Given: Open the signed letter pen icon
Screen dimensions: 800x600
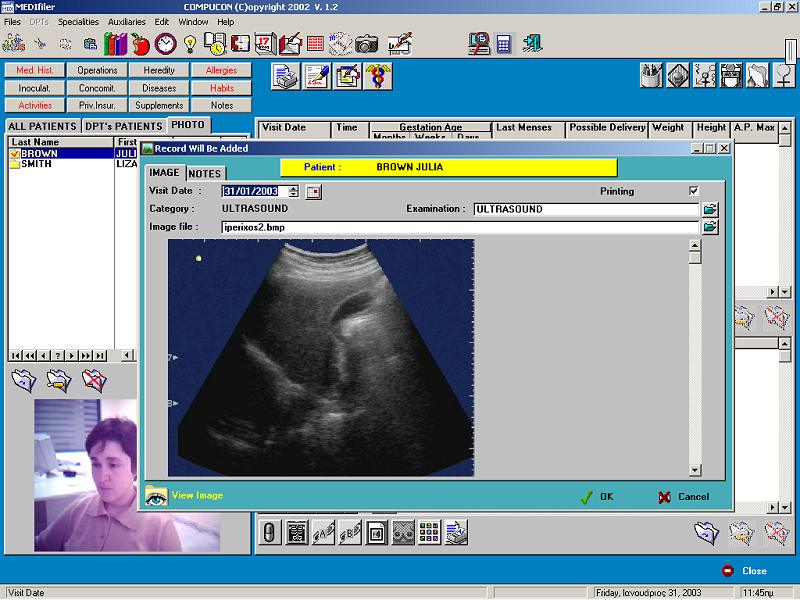Looking at the screenshot, I should [316, 77].
